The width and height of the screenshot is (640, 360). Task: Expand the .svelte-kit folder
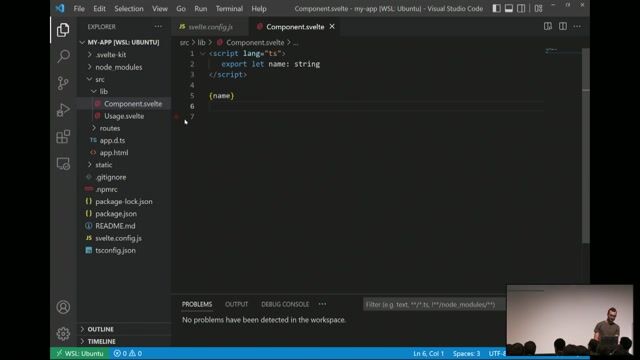[x=124, y=55]
